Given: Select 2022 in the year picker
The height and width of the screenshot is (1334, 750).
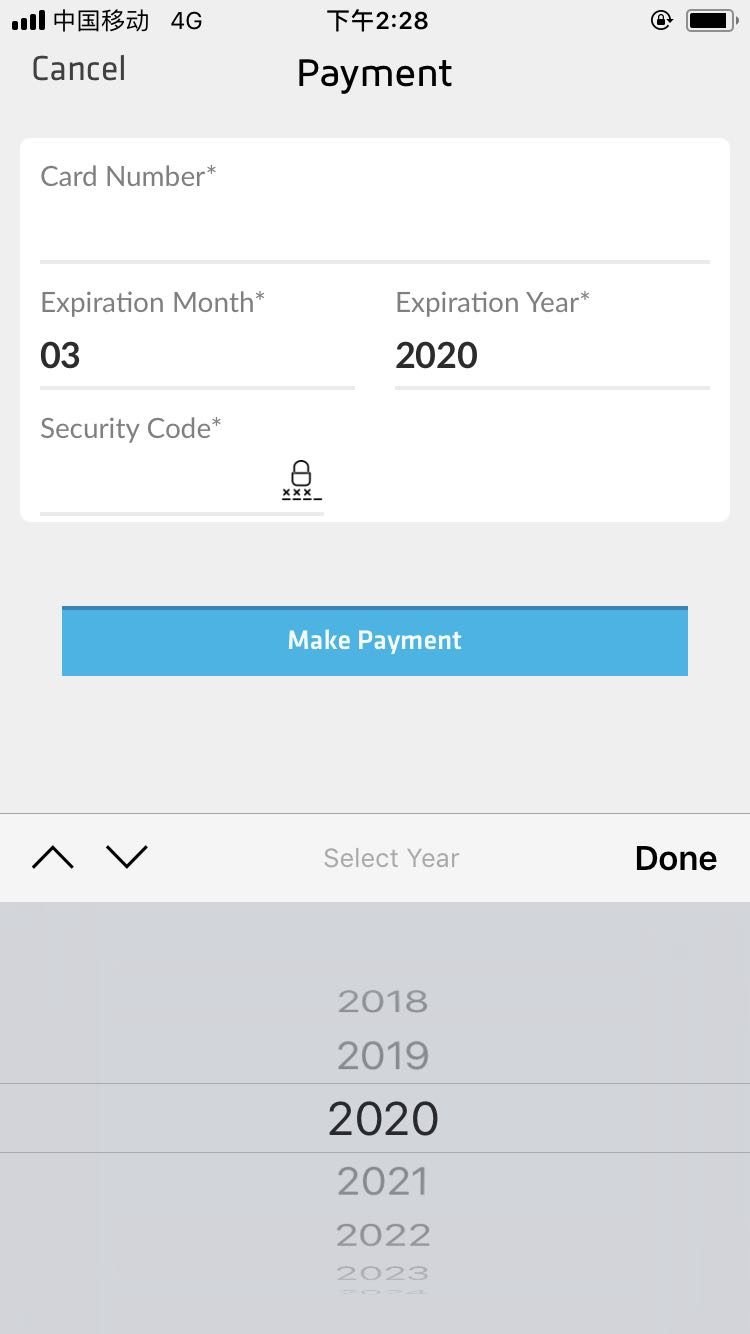Looking at the screenshot, I should click(x=383, y=1236).
